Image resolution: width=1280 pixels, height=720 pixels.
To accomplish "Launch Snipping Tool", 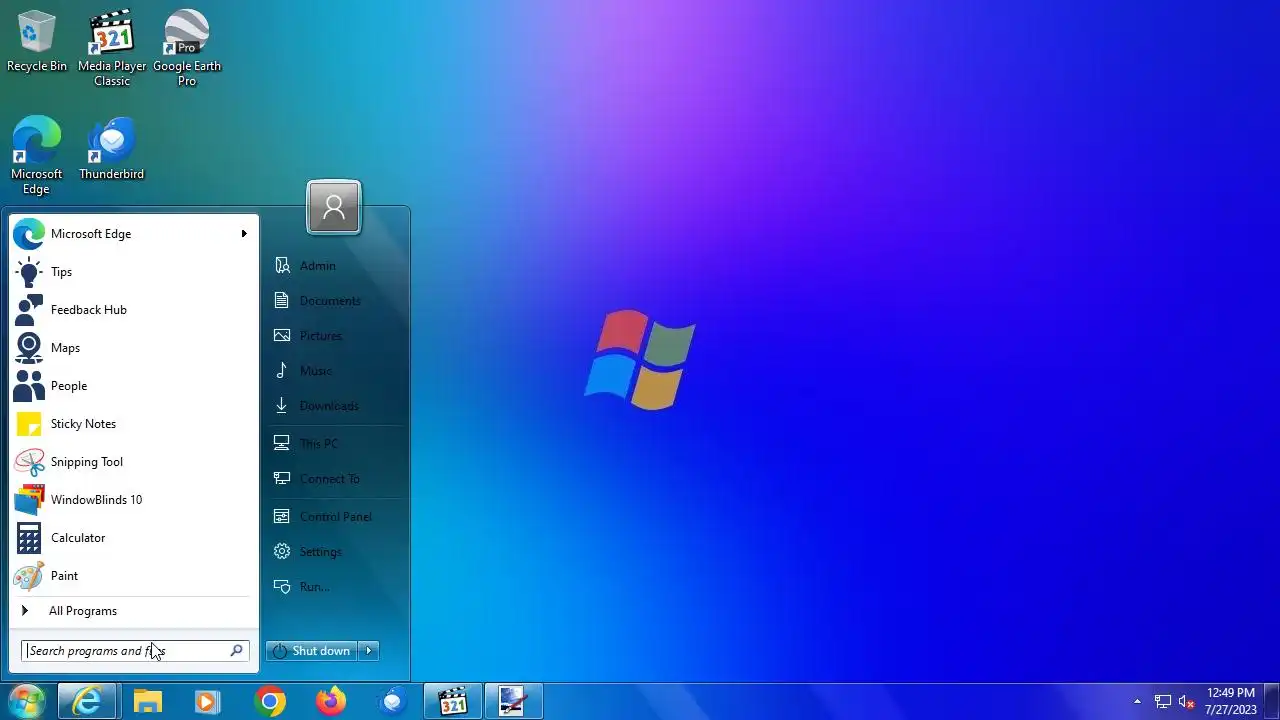I will pos(133,462).
